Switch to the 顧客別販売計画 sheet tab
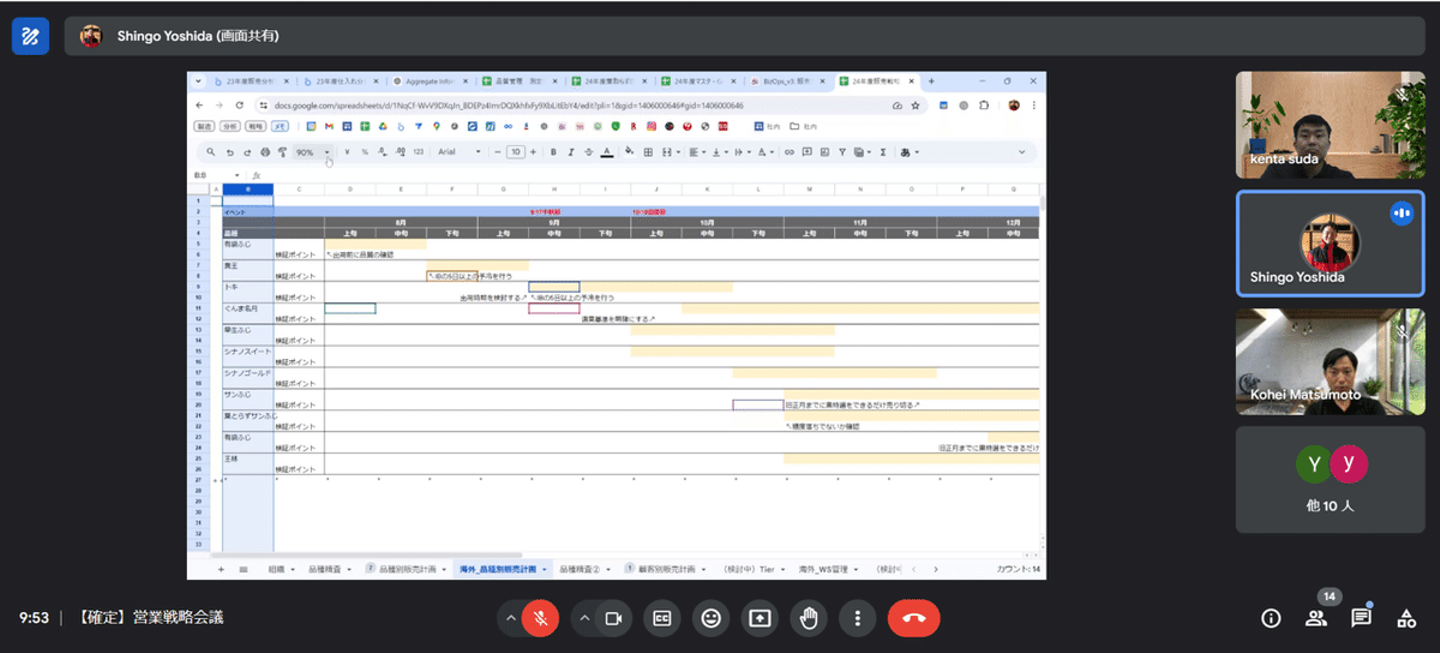This screenshot has height=653, width=1440. (667, 569)
